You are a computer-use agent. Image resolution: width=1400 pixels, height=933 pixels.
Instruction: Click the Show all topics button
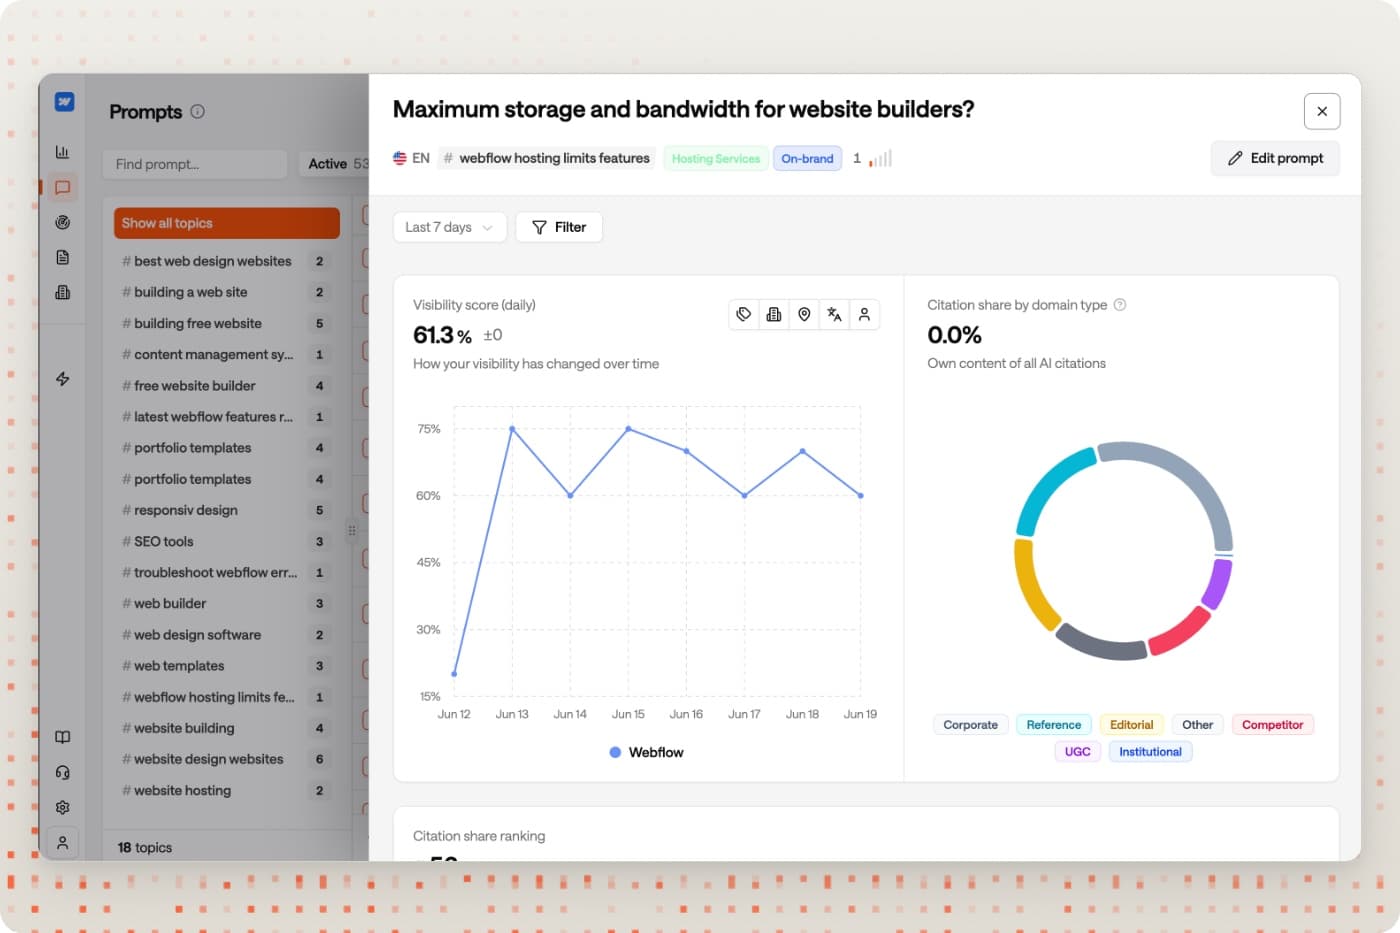click(227, 223)
